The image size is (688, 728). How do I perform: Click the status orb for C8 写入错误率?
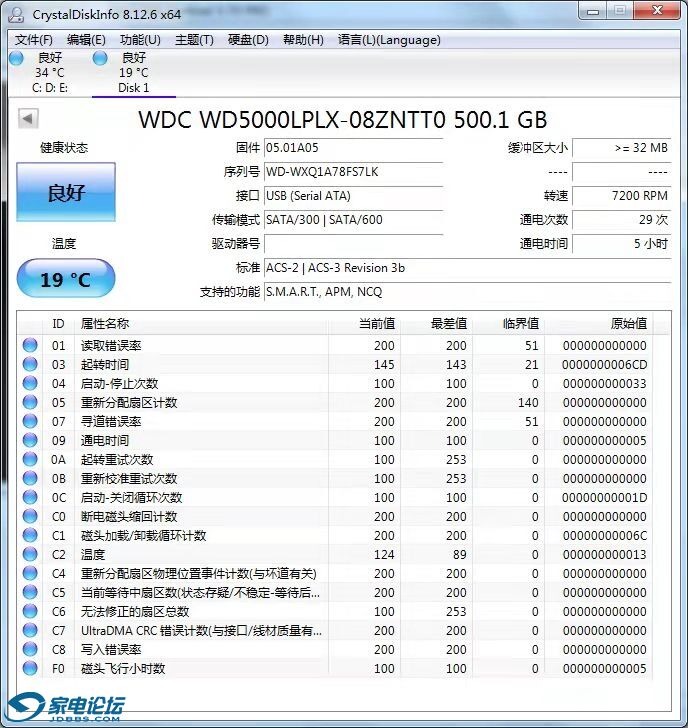click(30, 650)
